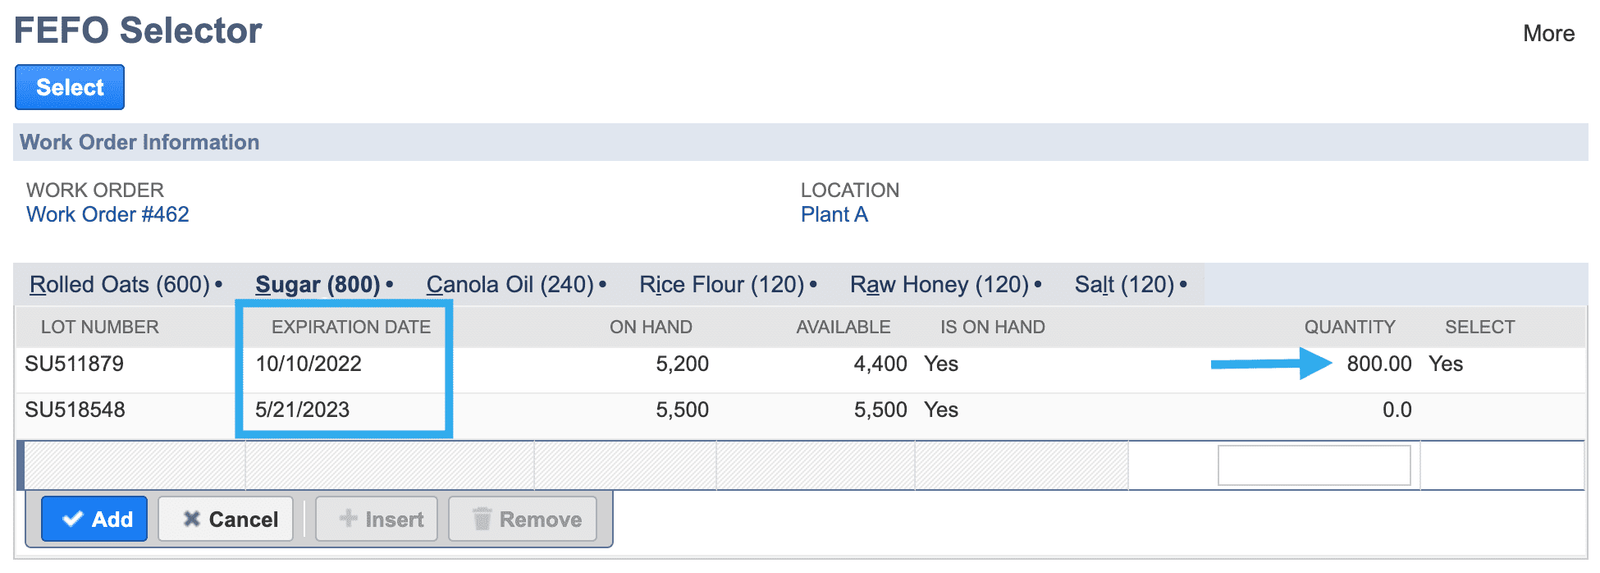Click the 800.00 quantity cell

click(x=1379, y=364)
